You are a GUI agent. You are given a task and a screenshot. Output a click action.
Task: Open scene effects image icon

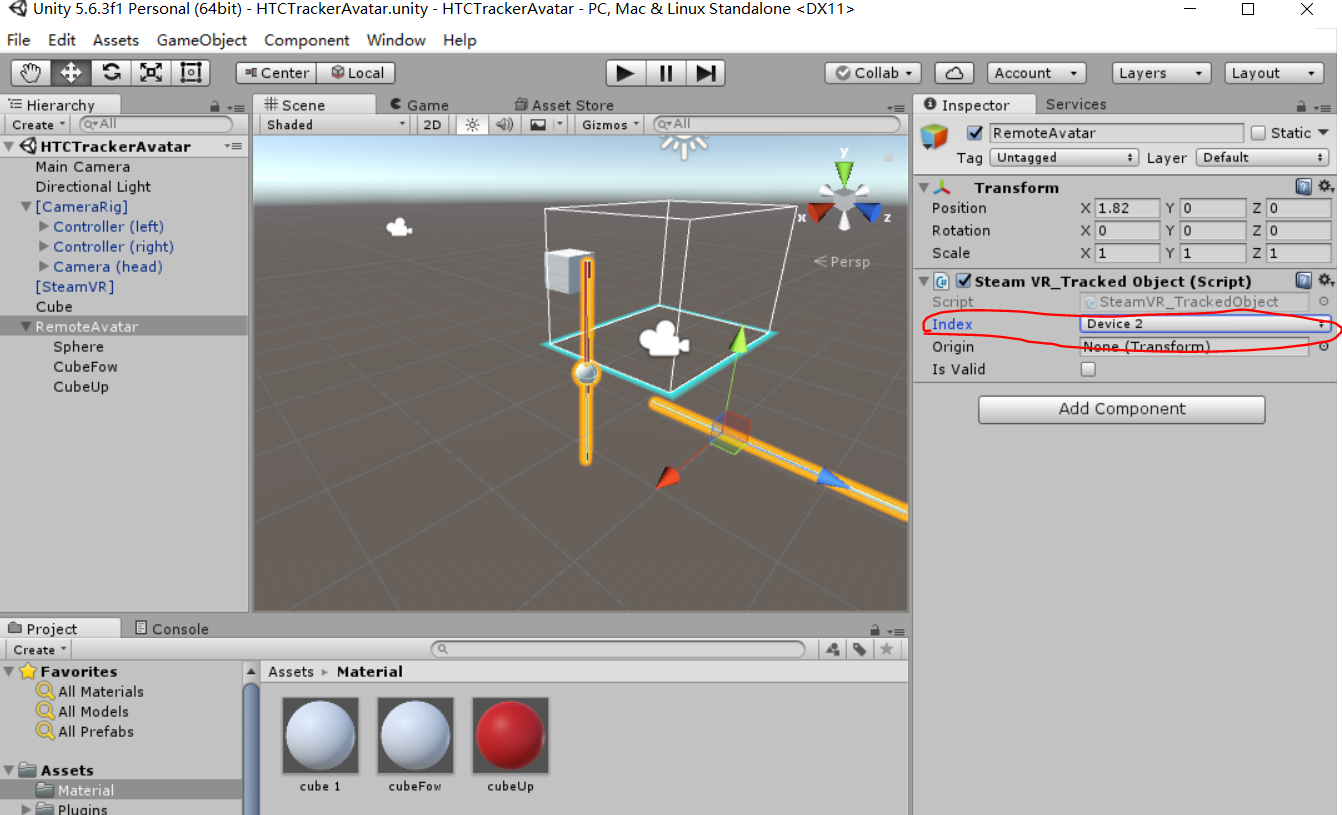pyautogui.click(x=538, y=125)
